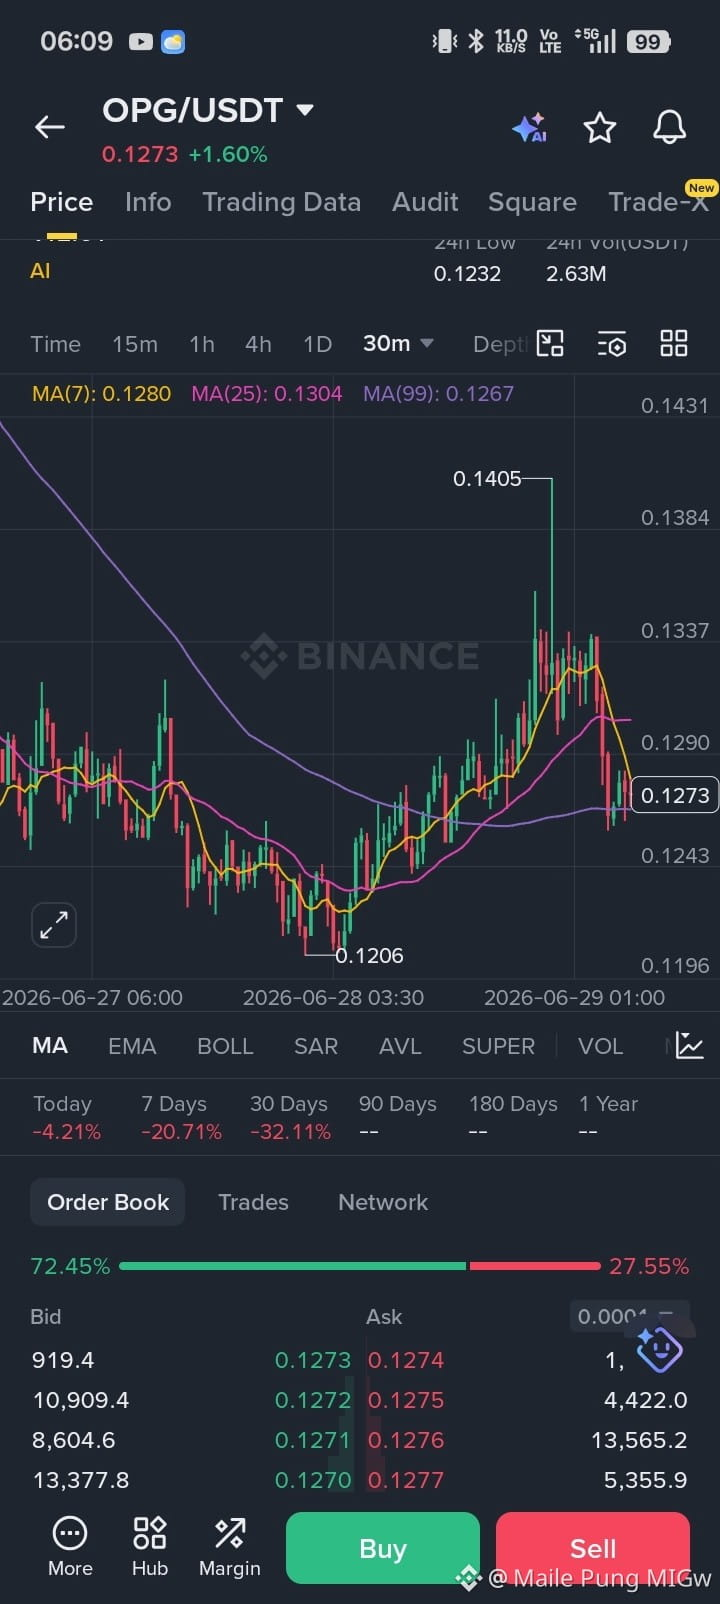Open the Trade-X tab
Screen dimensions: 720x1604
(x=659, y=202)
